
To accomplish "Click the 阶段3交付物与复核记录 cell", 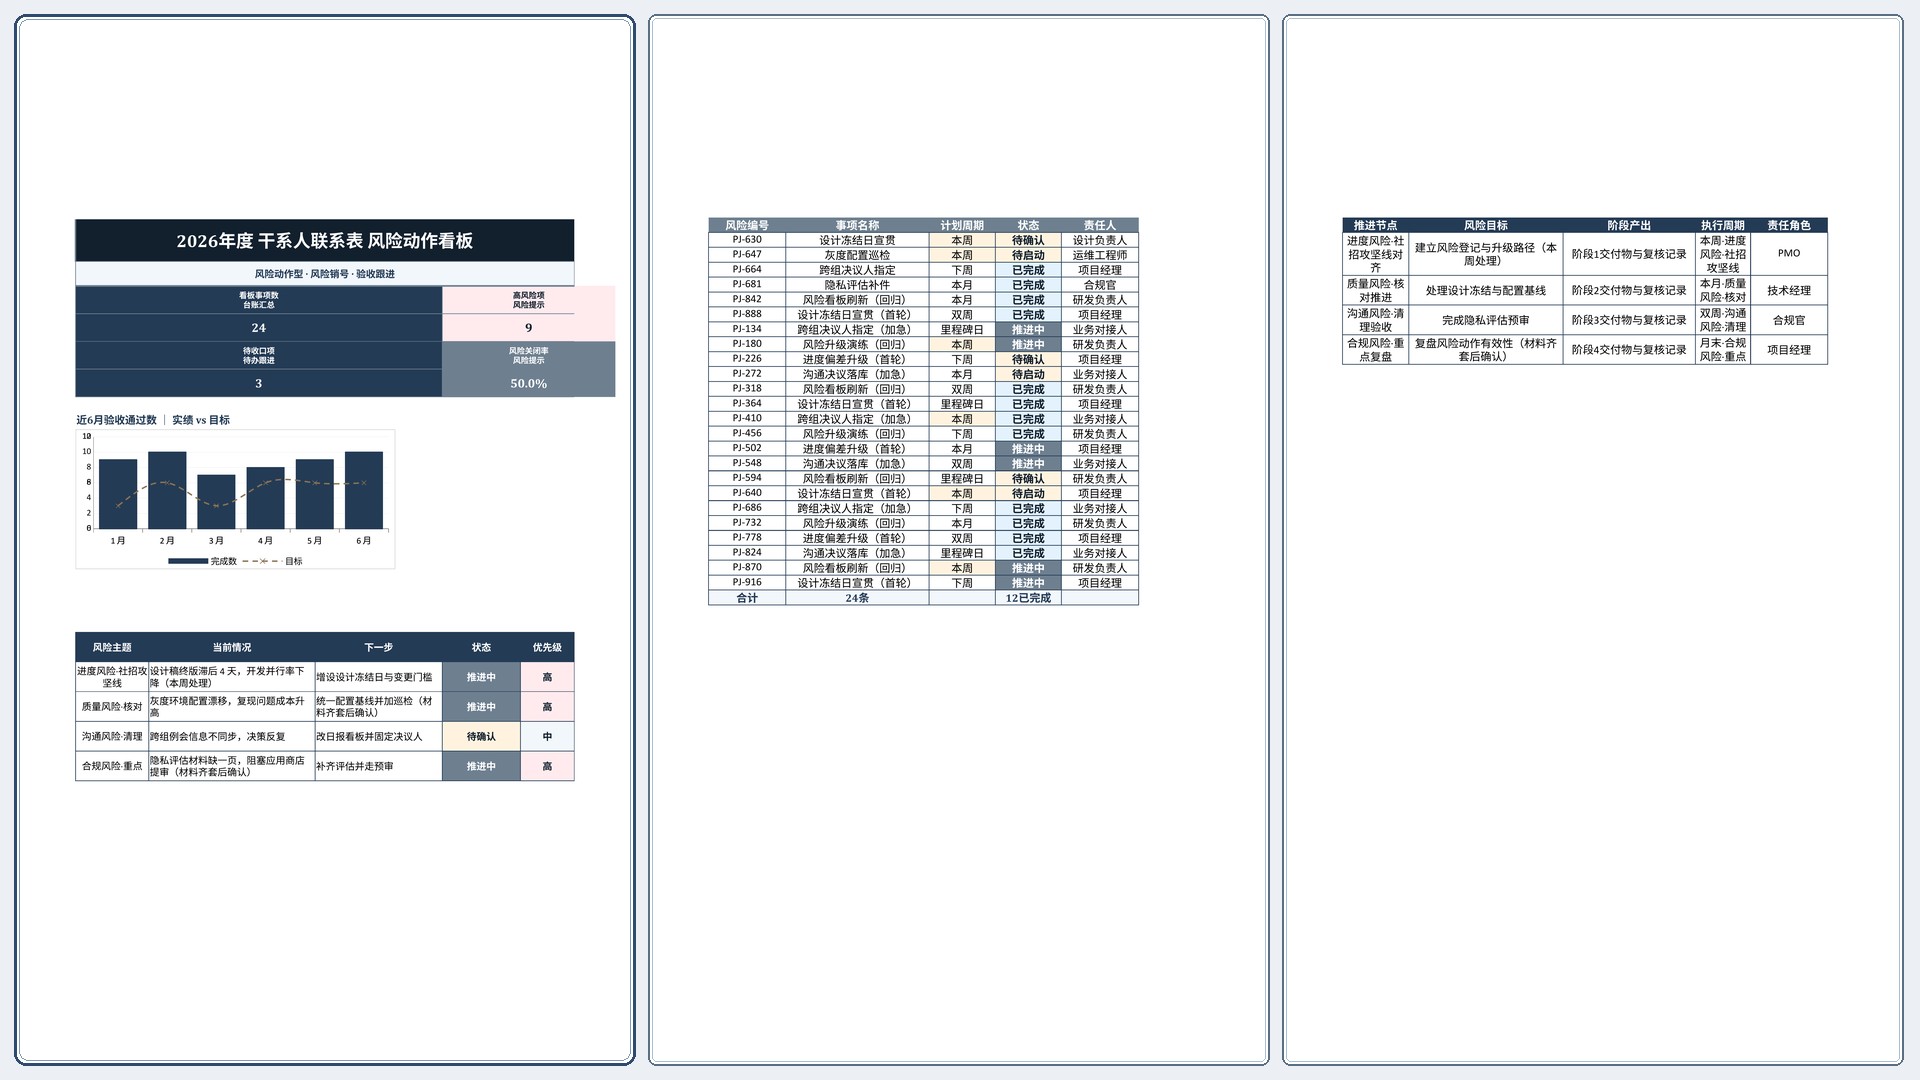I will coord(1629,320).
